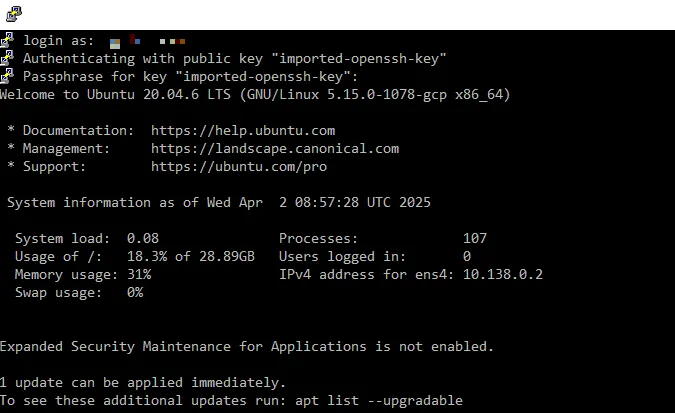Click the System load value 0.08
Screen dimensions: 675x413
pyautogui.click(x=142, y=238)
